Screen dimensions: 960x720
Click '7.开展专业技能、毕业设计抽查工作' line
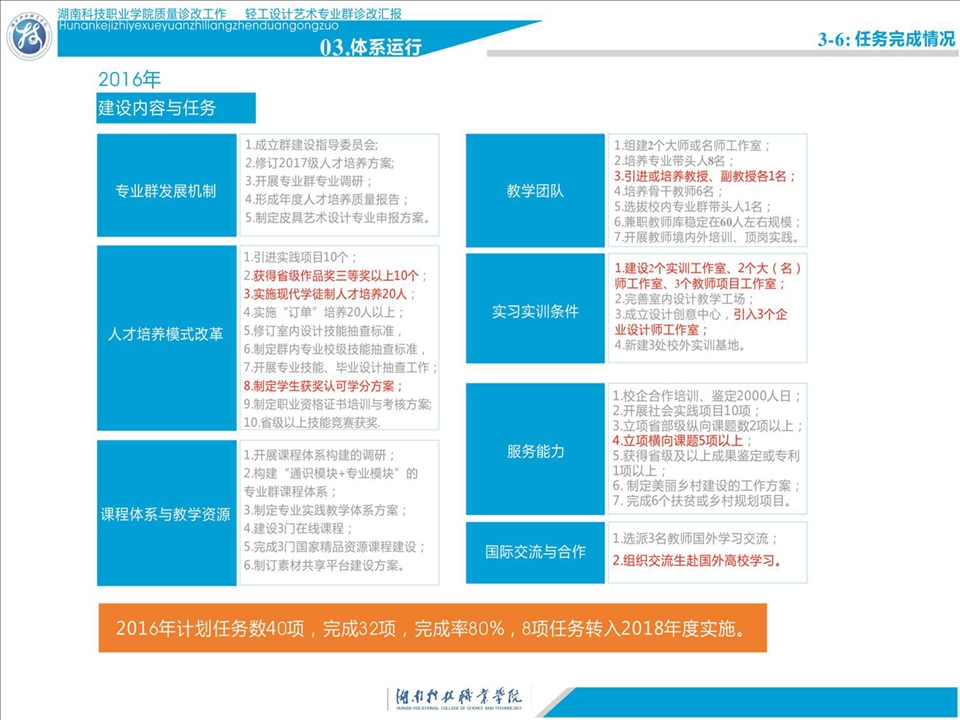tap(340, 367)
